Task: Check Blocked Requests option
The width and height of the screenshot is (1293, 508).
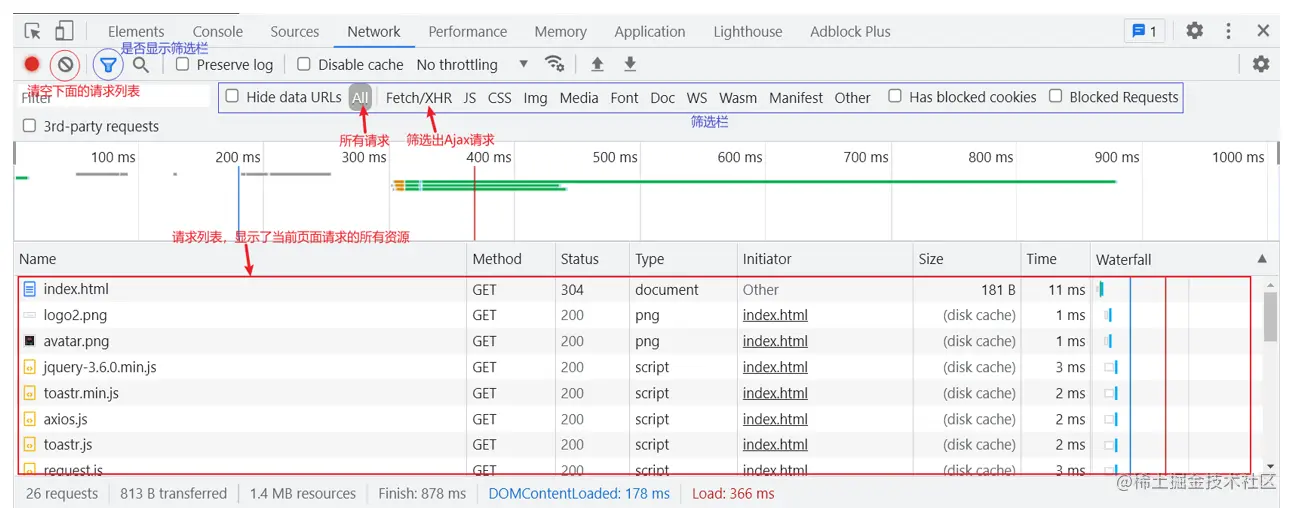Action: coord(1056,96)
